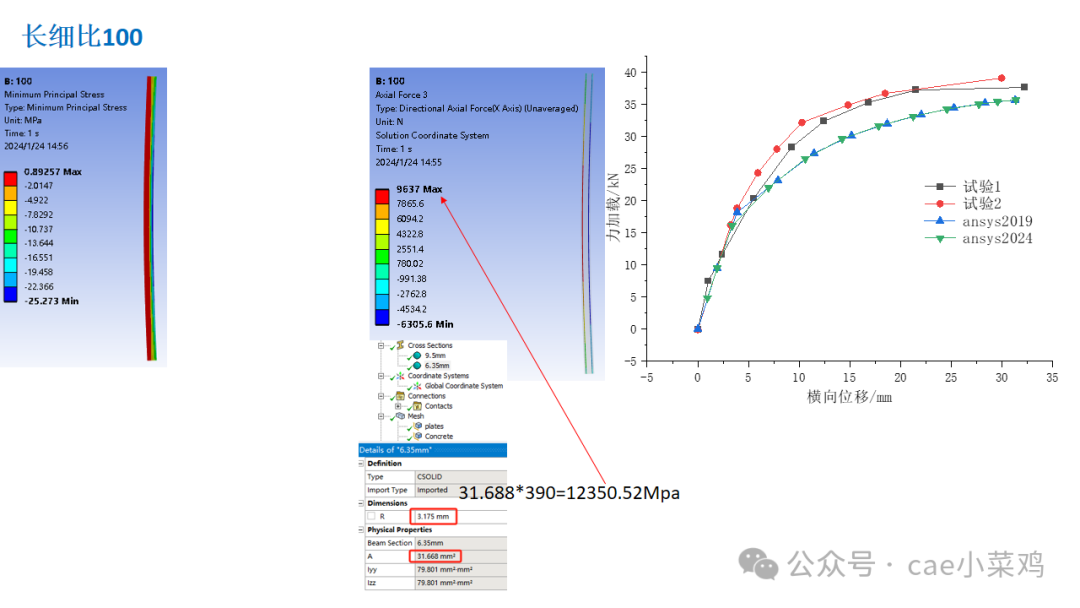
Task: Click the Mesh cube icon
Action: pyautogui.click(x=400, y=416)
